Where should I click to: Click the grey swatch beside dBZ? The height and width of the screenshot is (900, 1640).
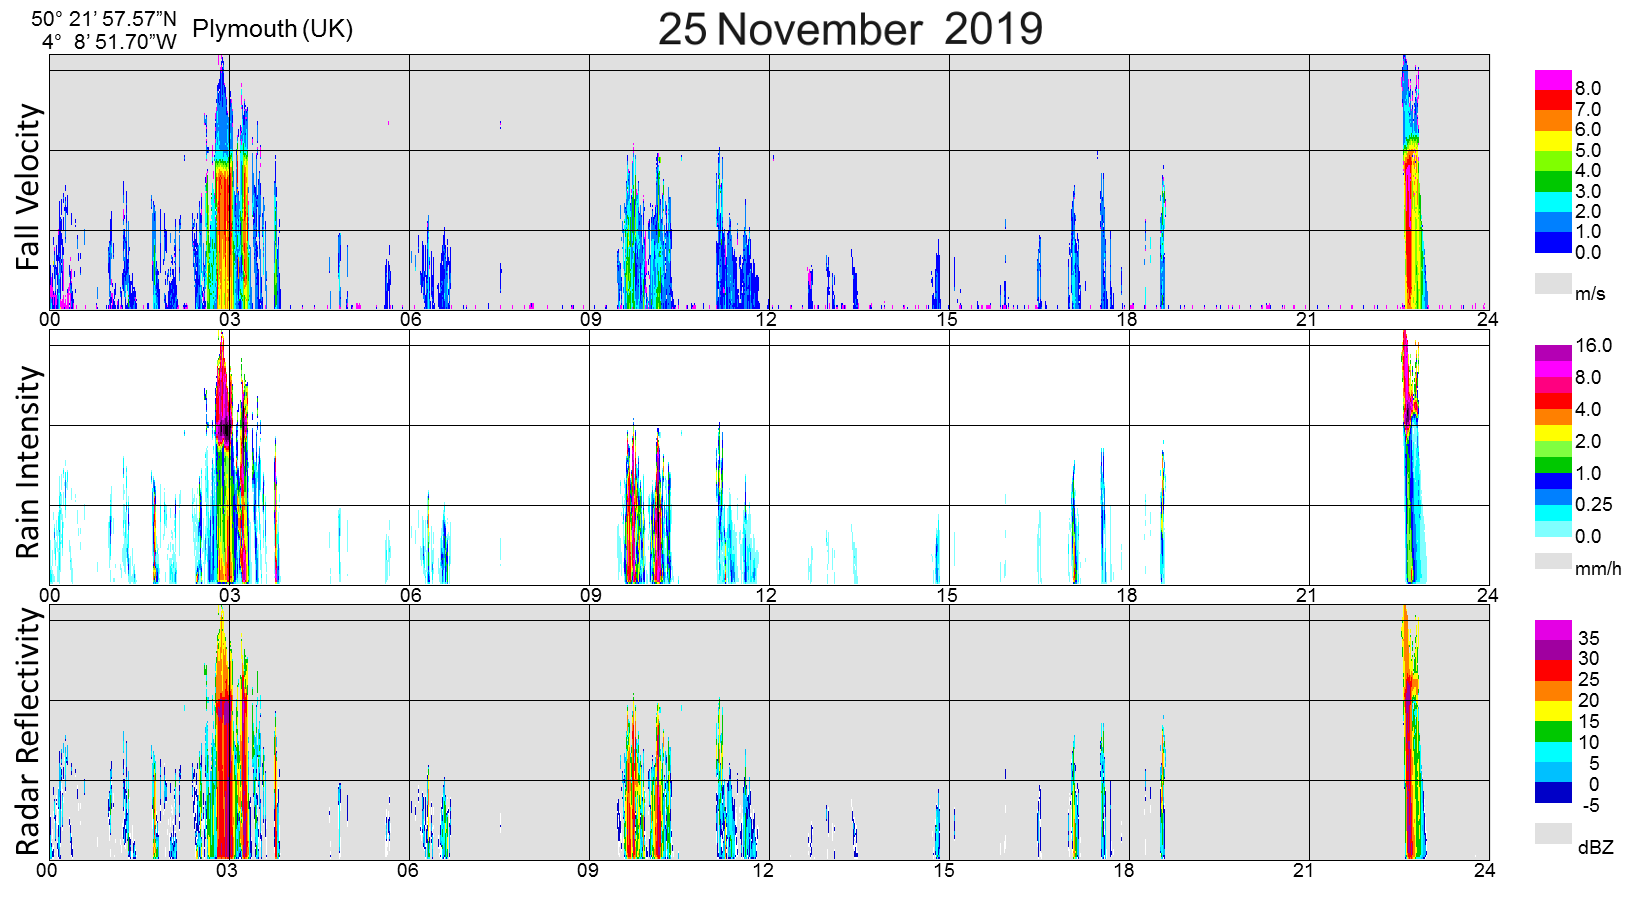coord(1553,833)
